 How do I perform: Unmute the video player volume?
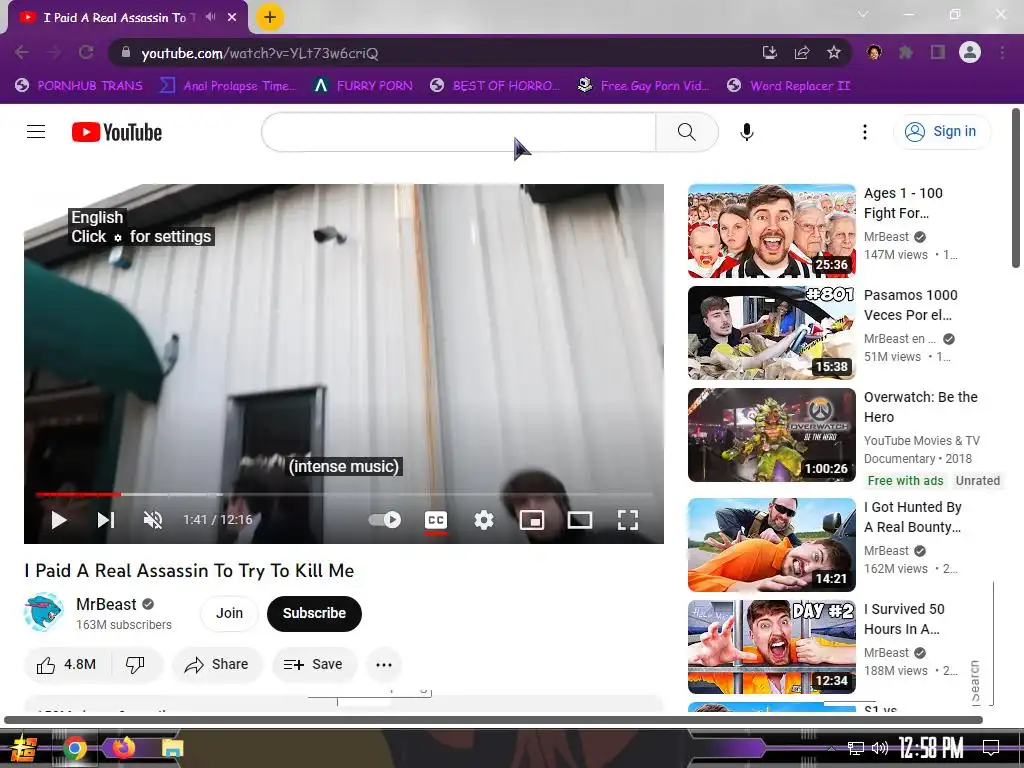coord(153,520)
